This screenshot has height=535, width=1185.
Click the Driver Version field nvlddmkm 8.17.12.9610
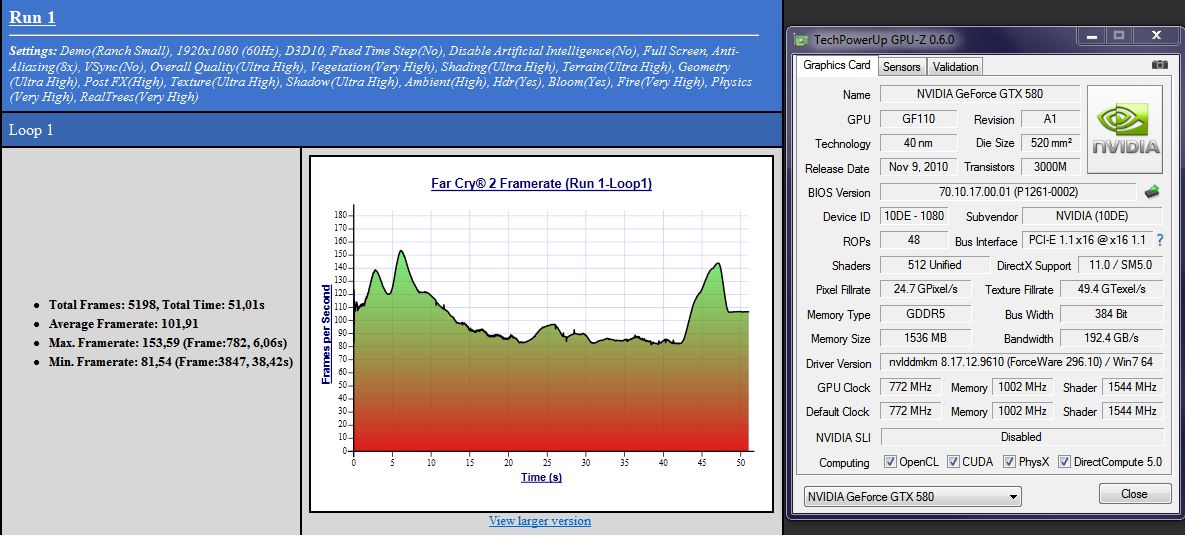(1022, 363)
